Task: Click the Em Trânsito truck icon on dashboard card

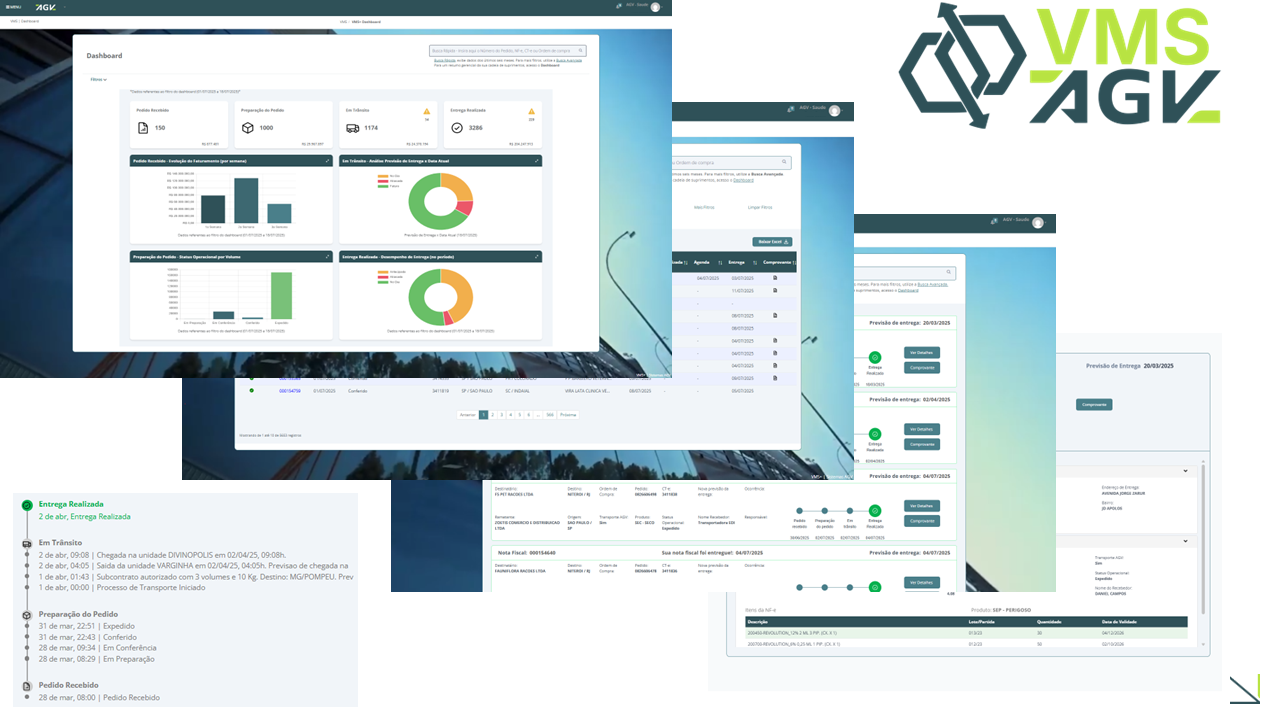Action: click(x=352, y=128)
